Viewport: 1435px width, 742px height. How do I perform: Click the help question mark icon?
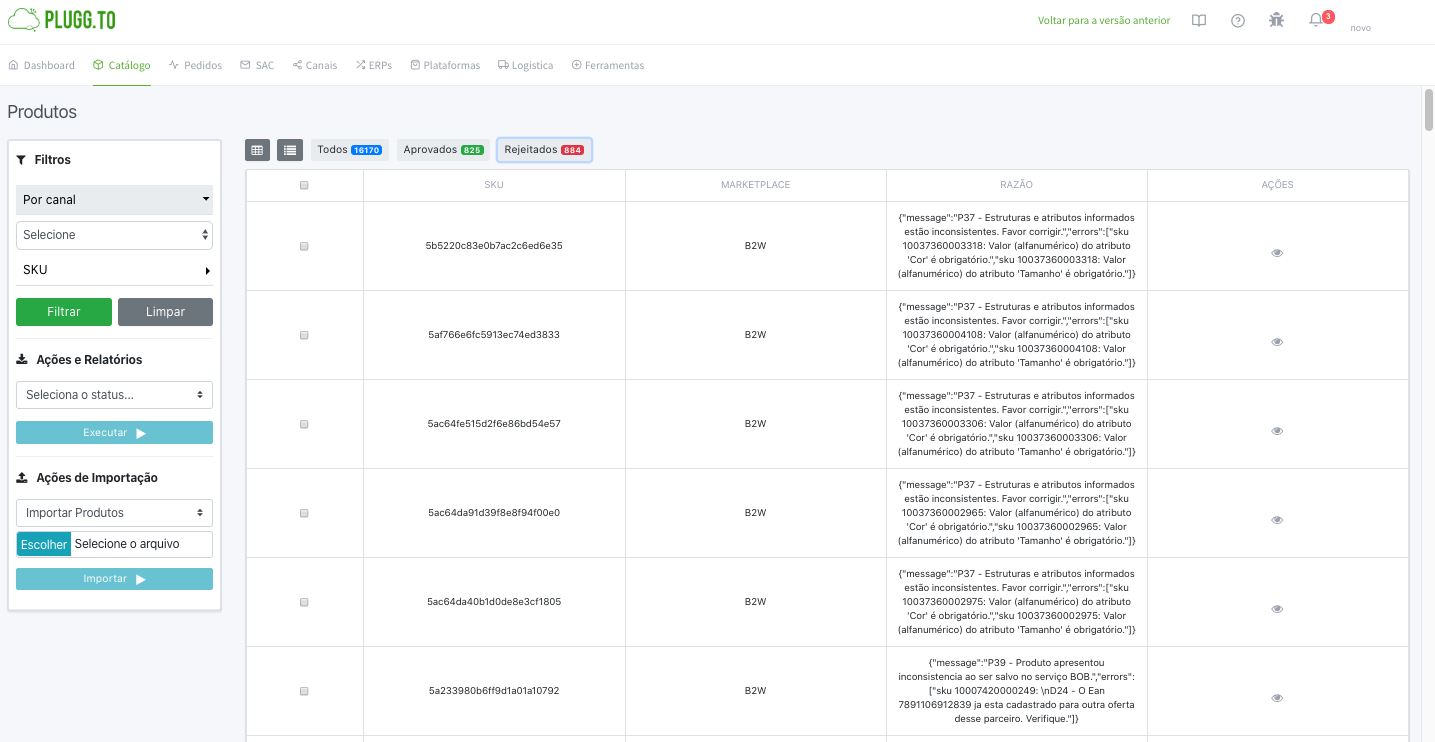tap(1237, 20)
